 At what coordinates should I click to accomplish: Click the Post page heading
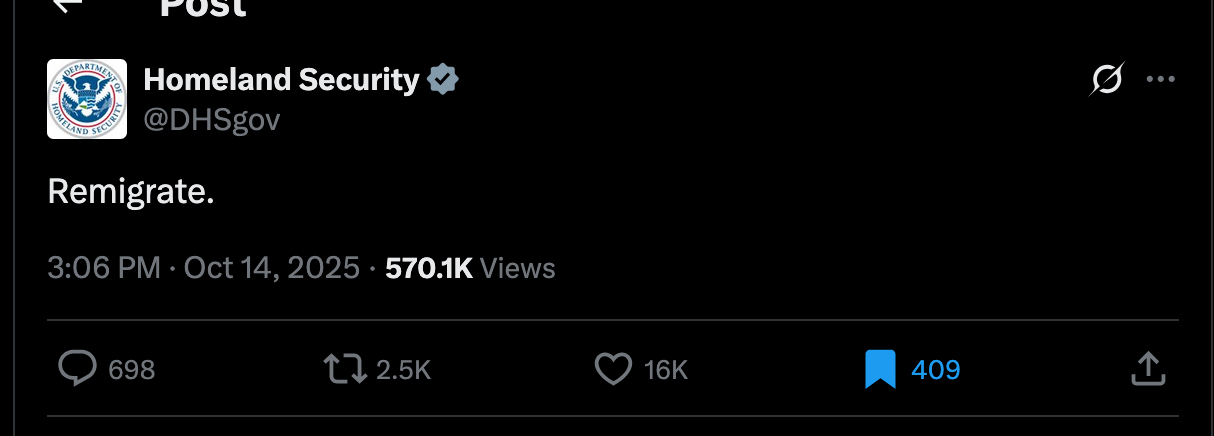pos(203,8)
